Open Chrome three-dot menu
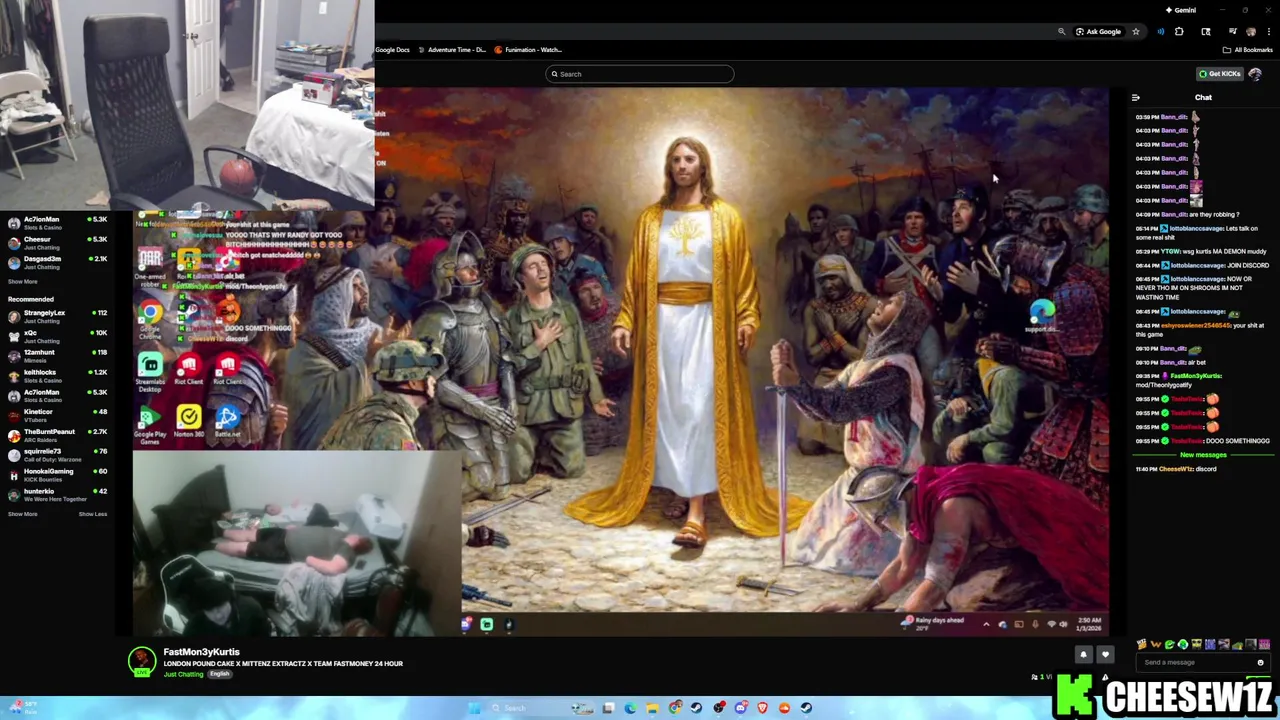 click(x=1267, y=32)
